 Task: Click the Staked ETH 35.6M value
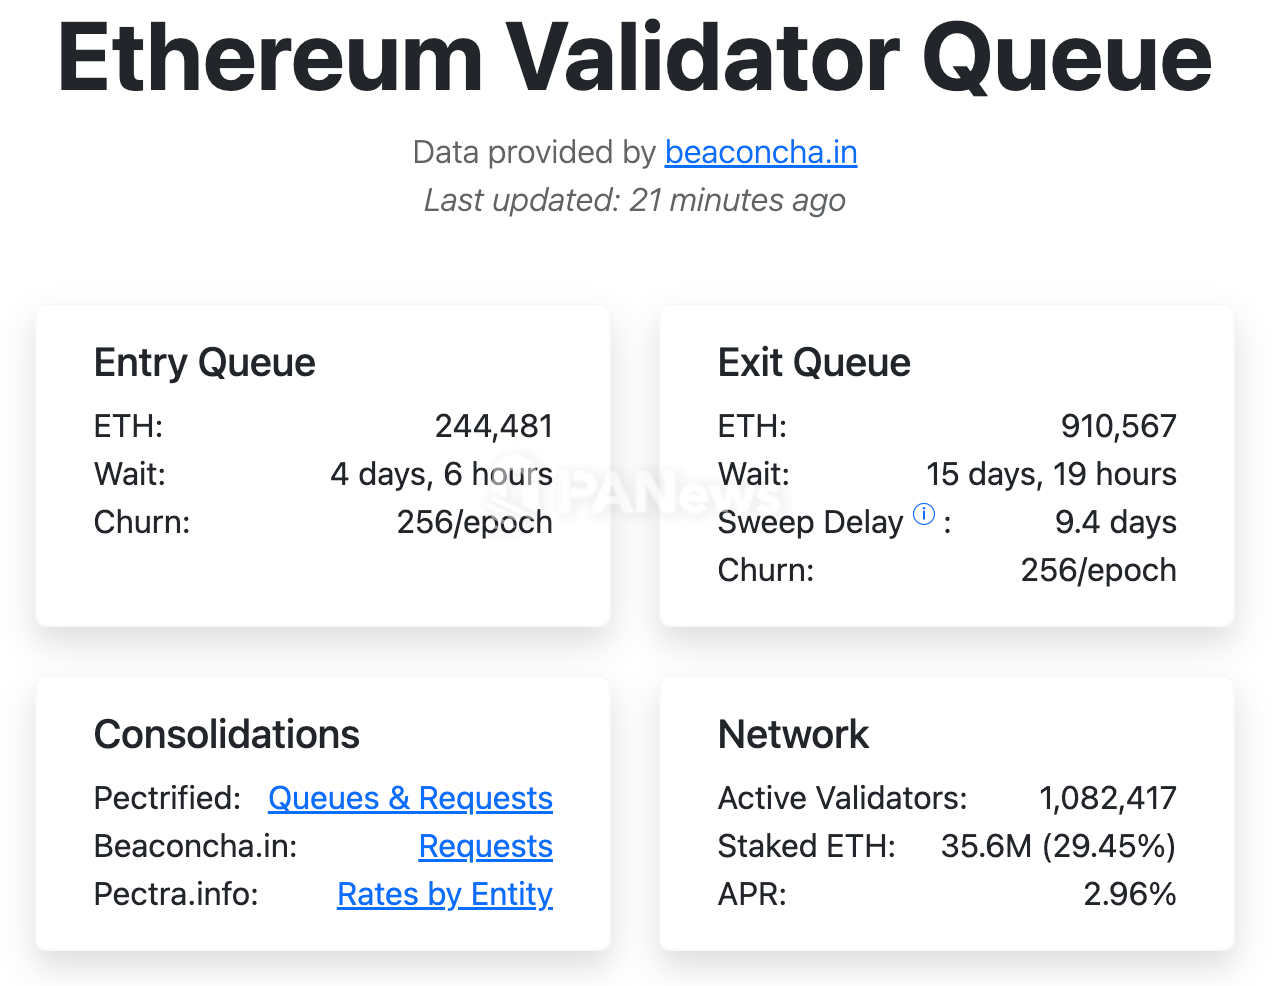(1058, 846)
